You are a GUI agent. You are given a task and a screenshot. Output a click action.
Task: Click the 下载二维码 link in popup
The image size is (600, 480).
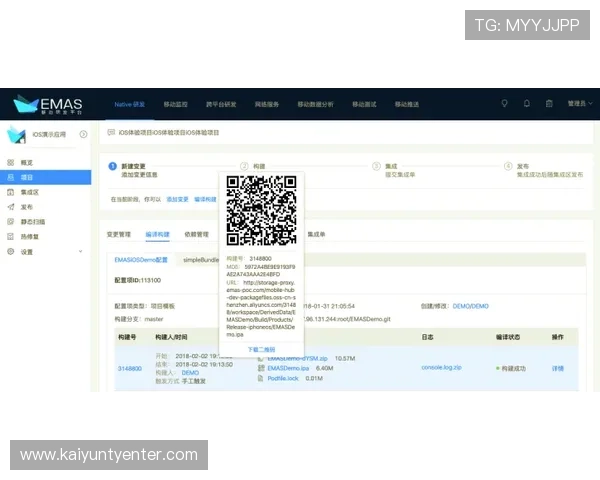pyautogui.click(x=261, y=349)
